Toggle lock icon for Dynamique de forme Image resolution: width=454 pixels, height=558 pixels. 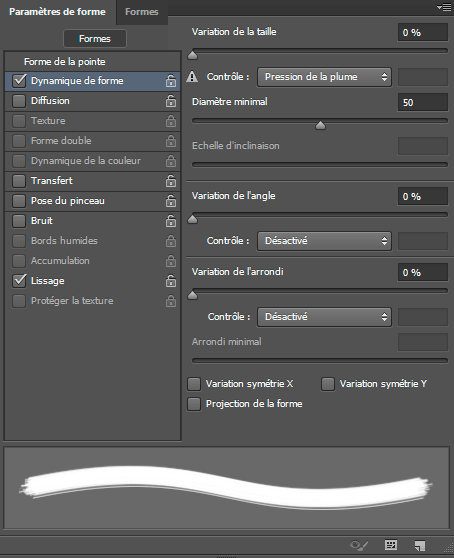171,81
